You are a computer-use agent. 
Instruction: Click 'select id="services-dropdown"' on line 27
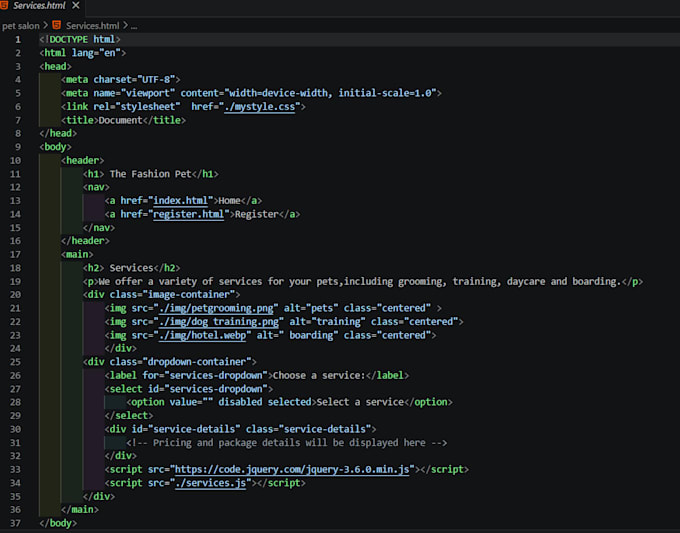(x=189, y=389)
